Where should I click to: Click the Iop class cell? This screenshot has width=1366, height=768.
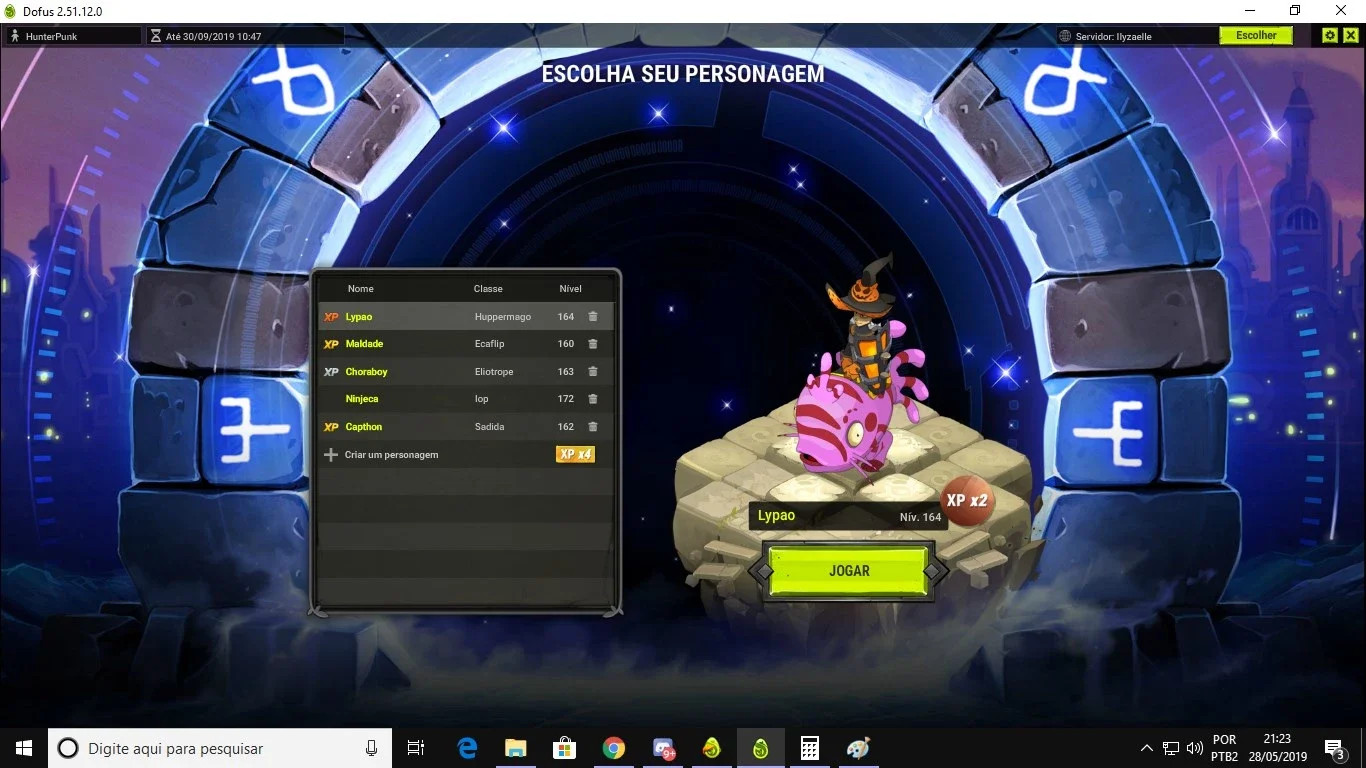point(481,399)
